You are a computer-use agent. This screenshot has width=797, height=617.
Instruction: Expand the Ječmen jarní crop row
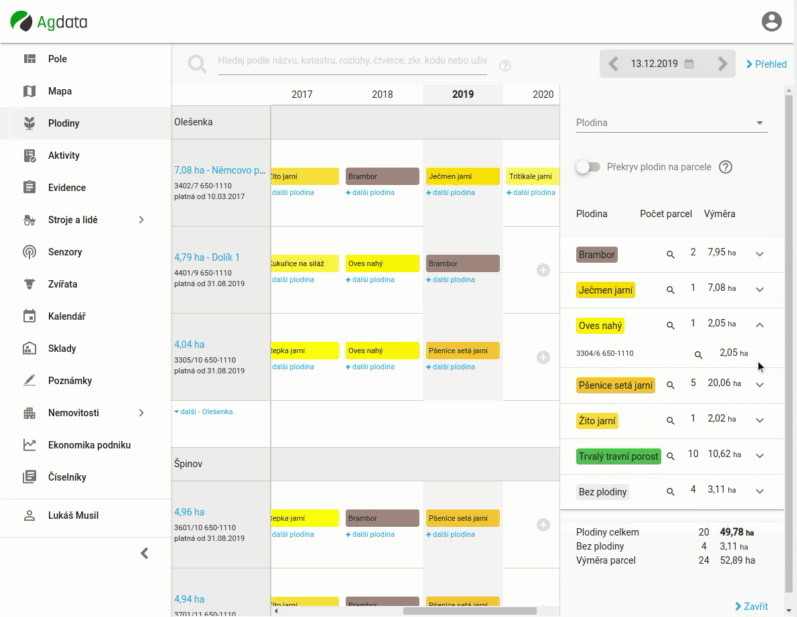click(759, 289)
